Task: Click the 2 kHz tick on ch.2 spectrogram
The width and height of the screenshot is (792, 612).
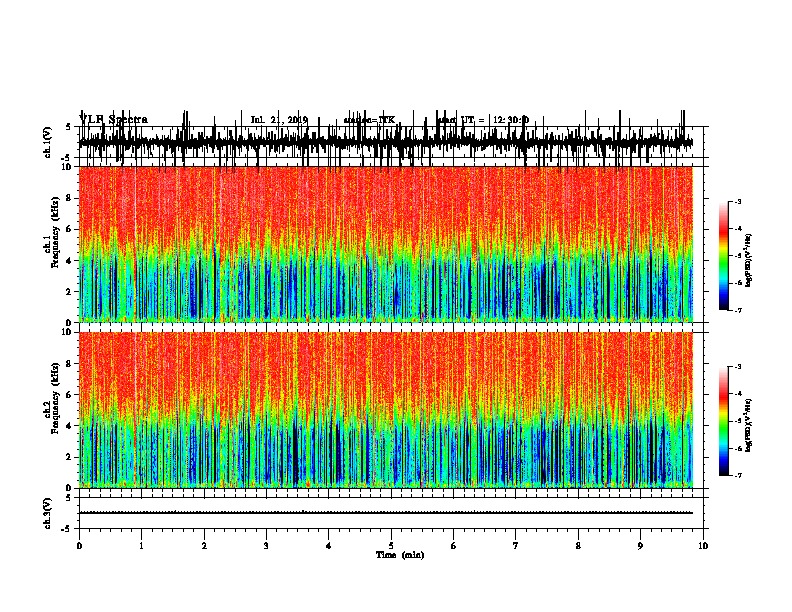Action: tap(69, 457)
